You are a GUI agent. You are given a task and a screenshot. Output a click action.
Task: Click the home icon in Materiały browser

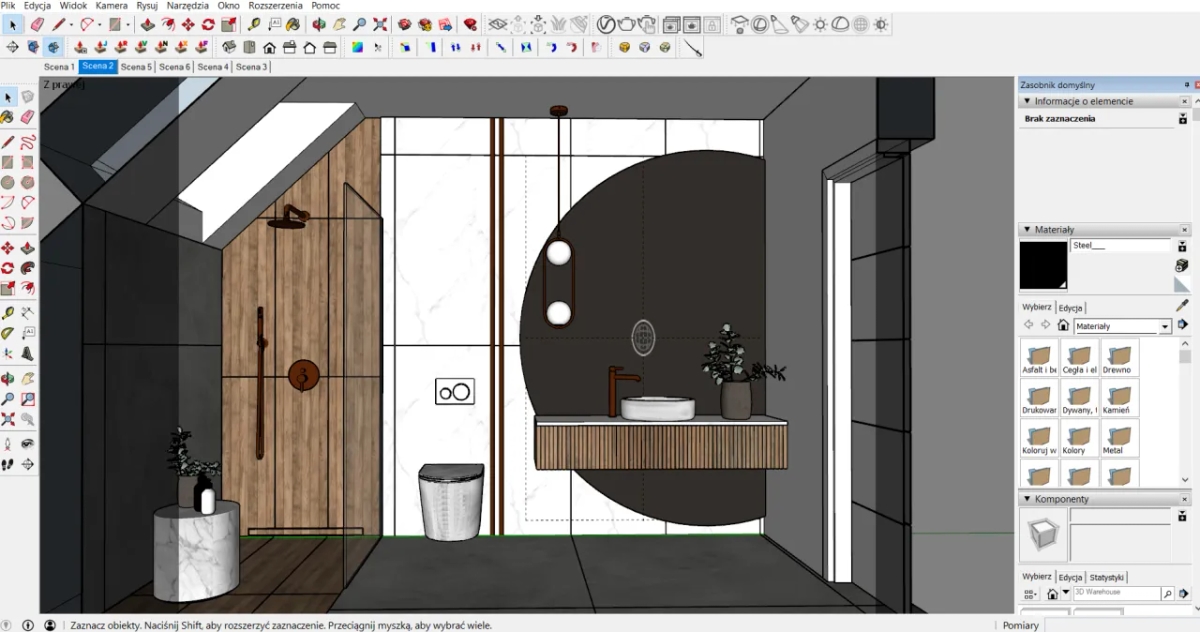point(1063,326)
